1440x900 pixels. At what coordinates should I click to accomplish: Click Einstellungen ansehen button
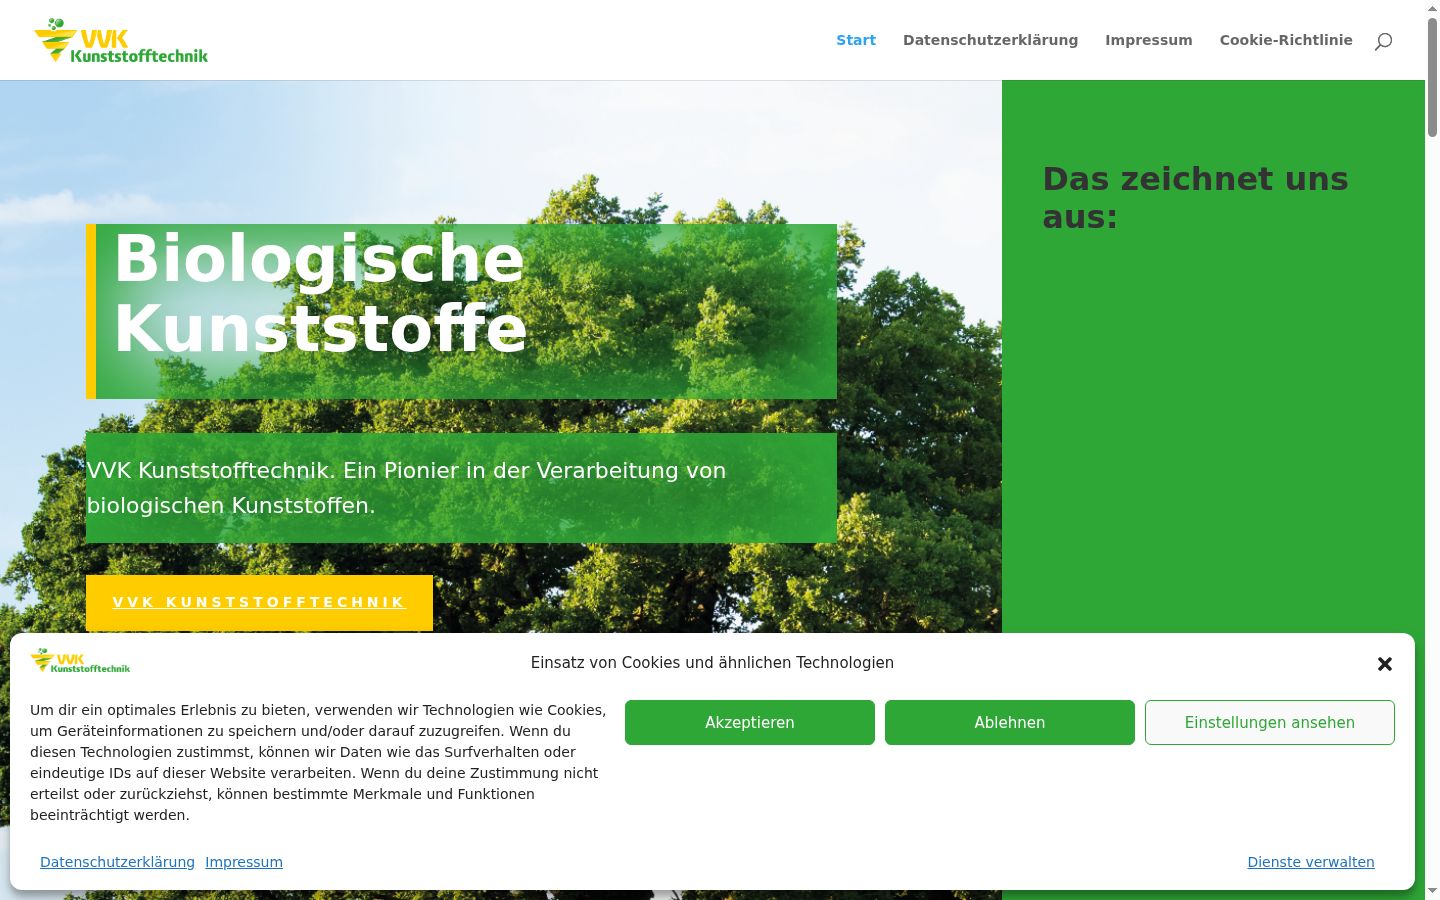[1270, 722]
